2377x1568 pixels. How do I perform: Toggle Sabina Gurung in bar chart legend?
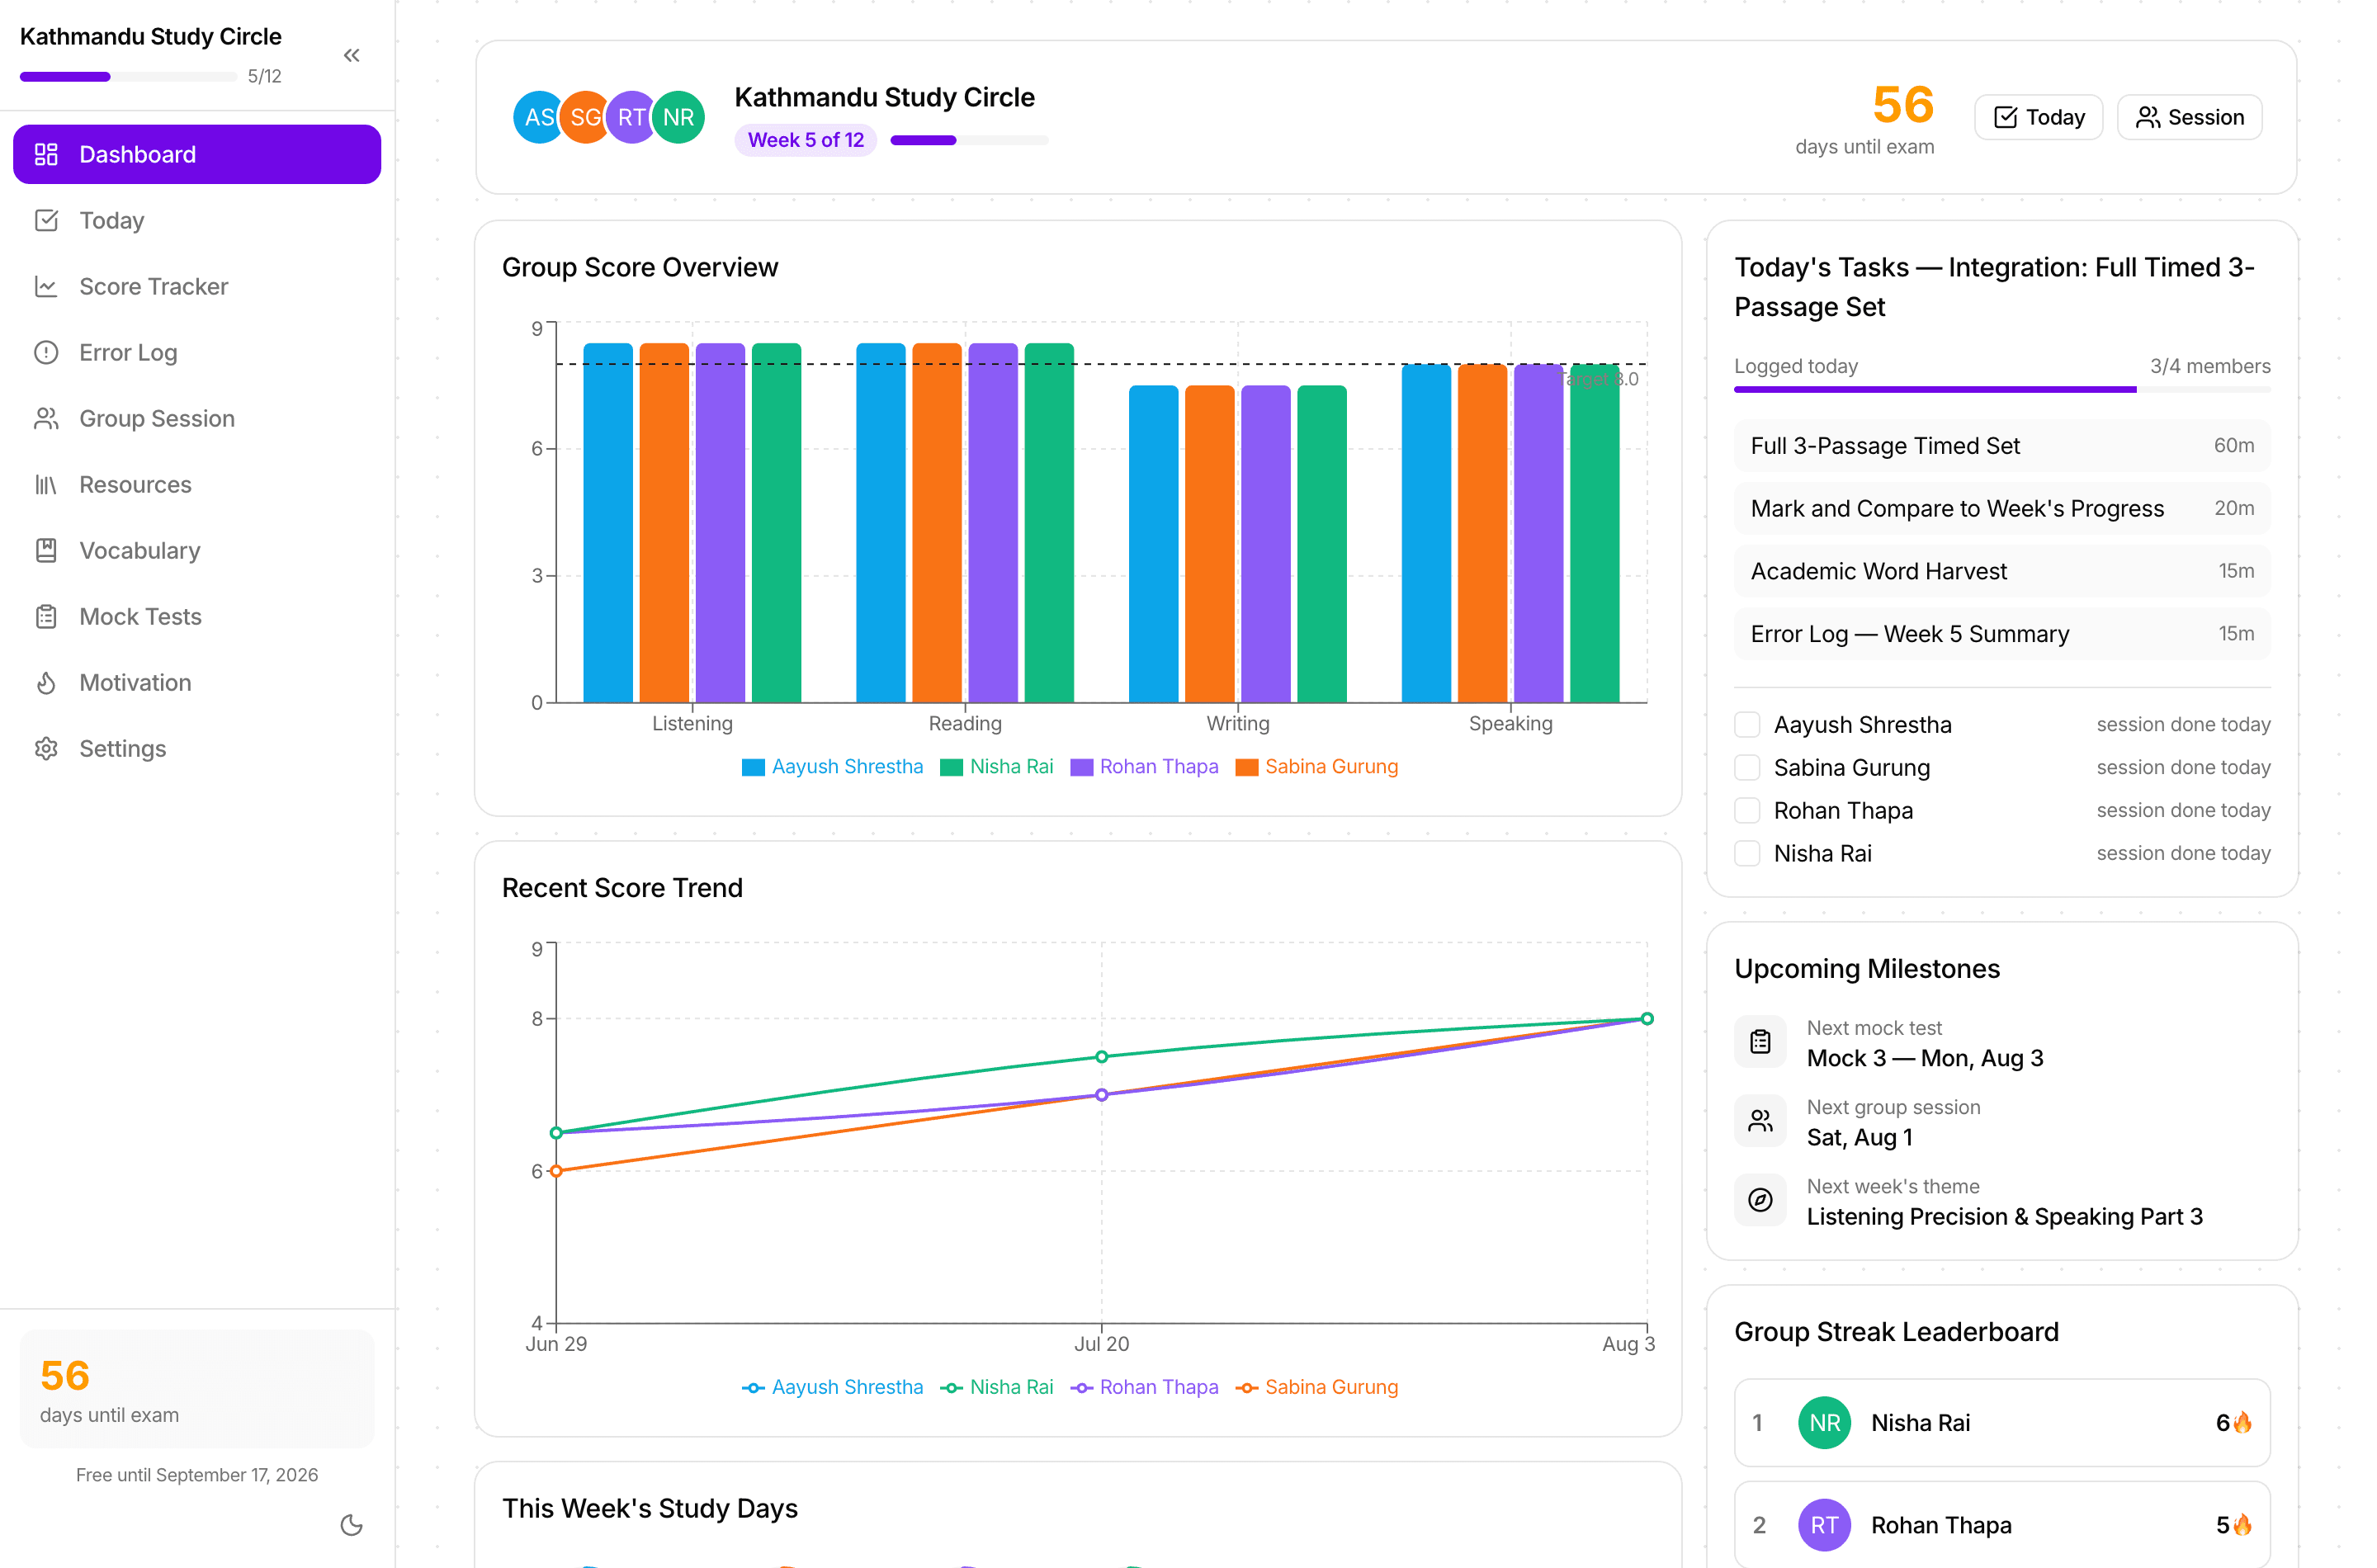coord(1317,767)
